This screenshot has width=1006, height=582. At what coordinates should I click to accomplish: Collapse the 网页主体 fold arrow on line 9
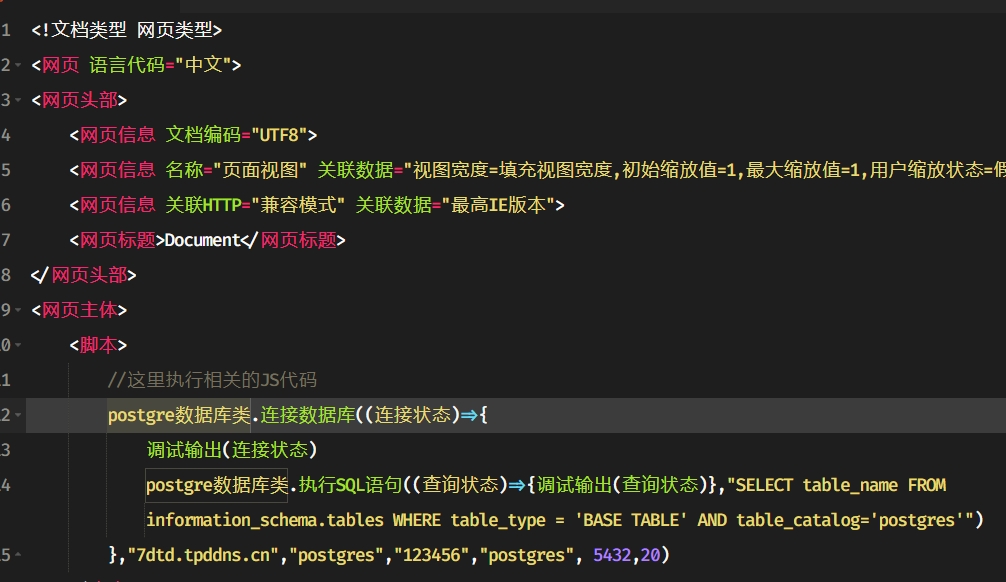[18, 310]
